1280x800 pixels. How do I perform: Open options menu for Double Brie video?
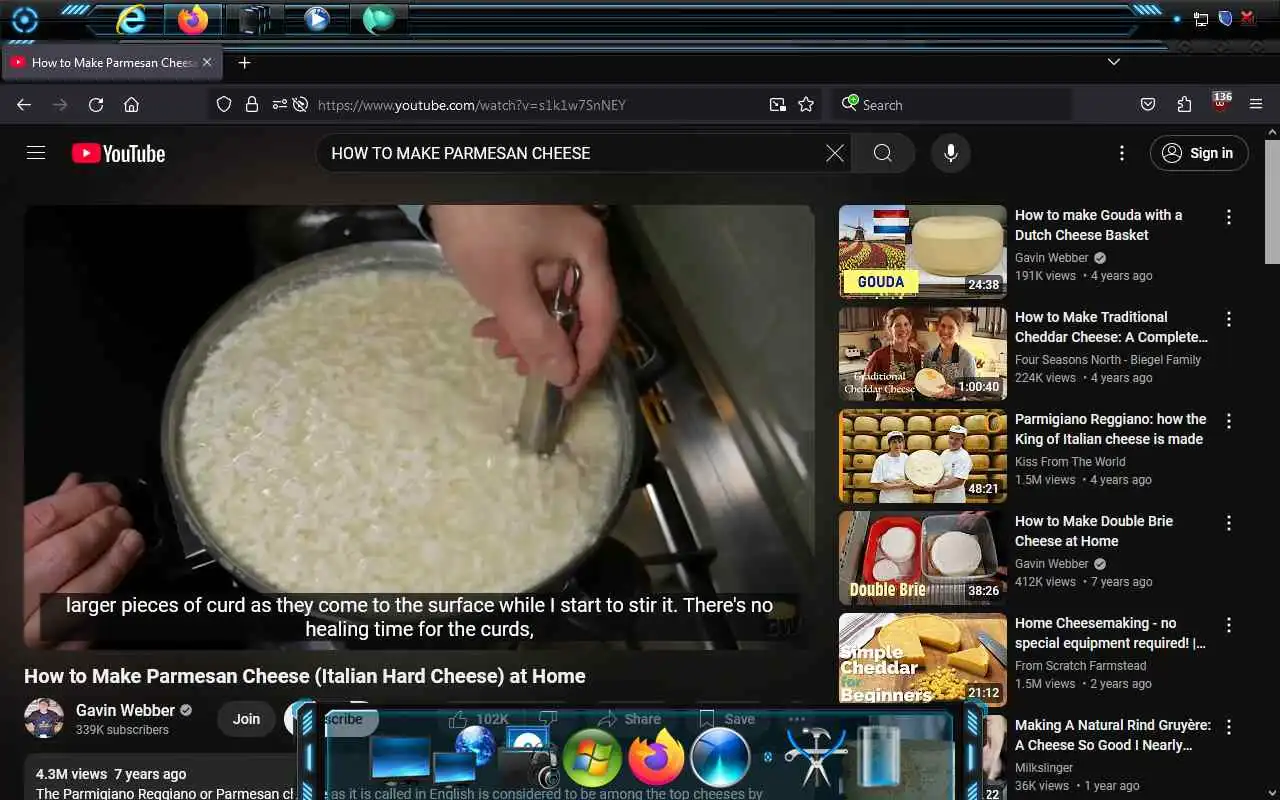coord(1229,523)
